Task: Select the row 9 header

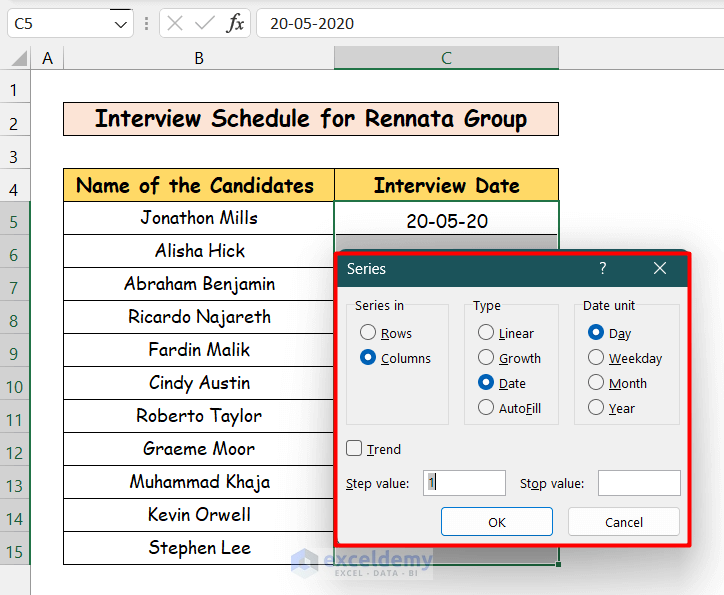Action: point(14,351)
